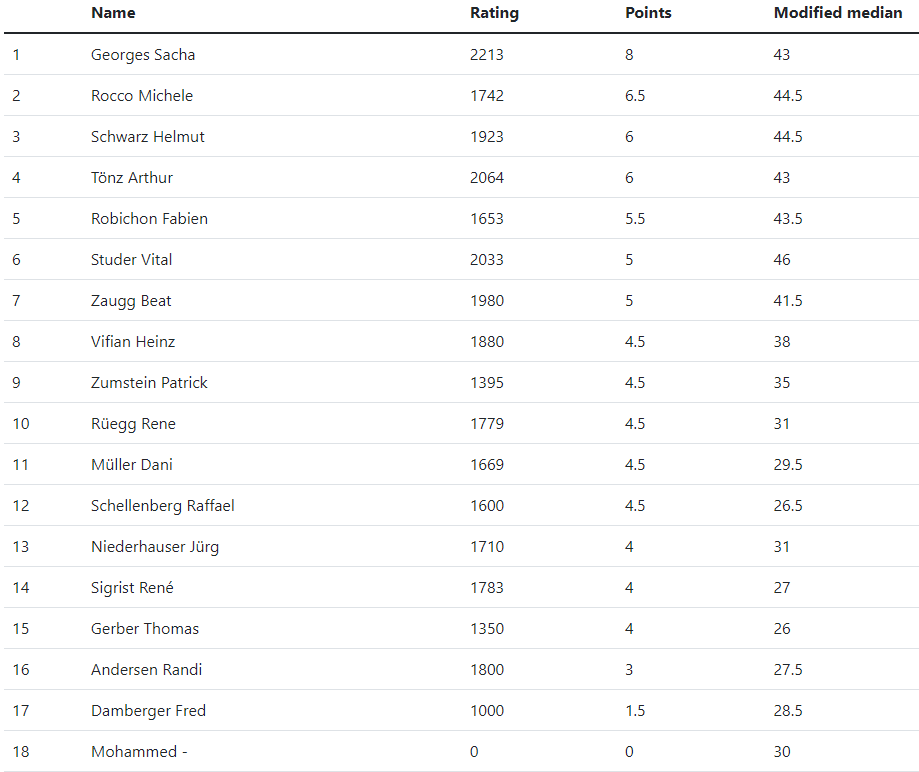Click the Modified median column header
The width and height of the screenshot is (919, 772).
coord(838,13)
